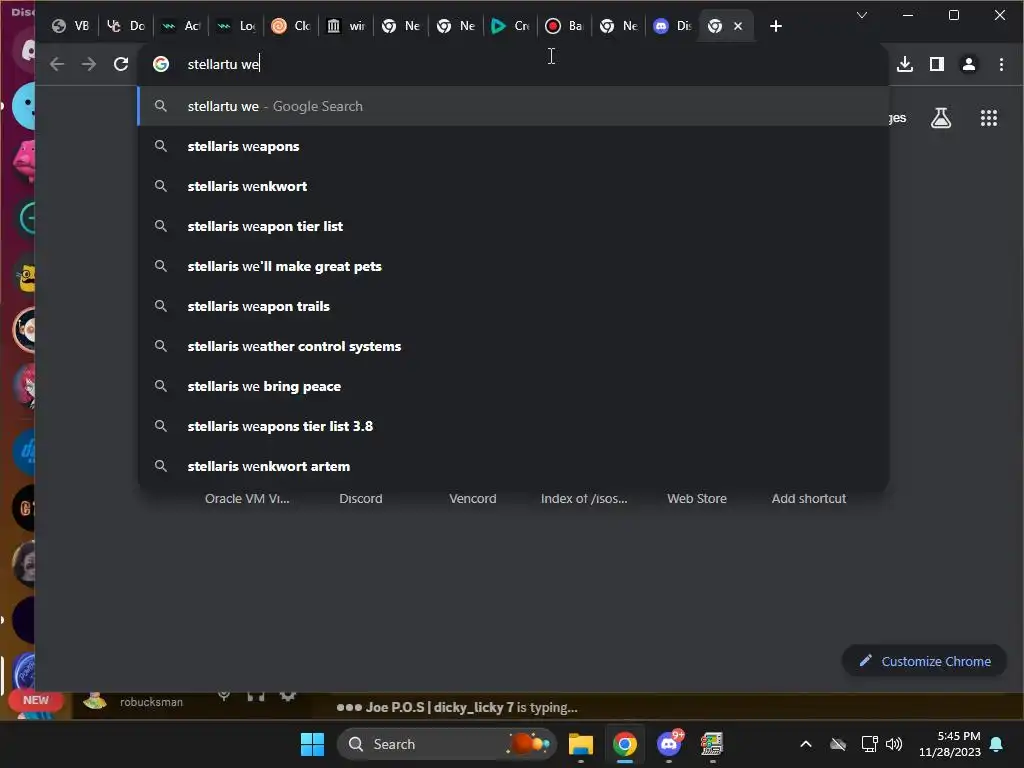Toggle the Chrome side panel icon

click(x=936, y=64)
